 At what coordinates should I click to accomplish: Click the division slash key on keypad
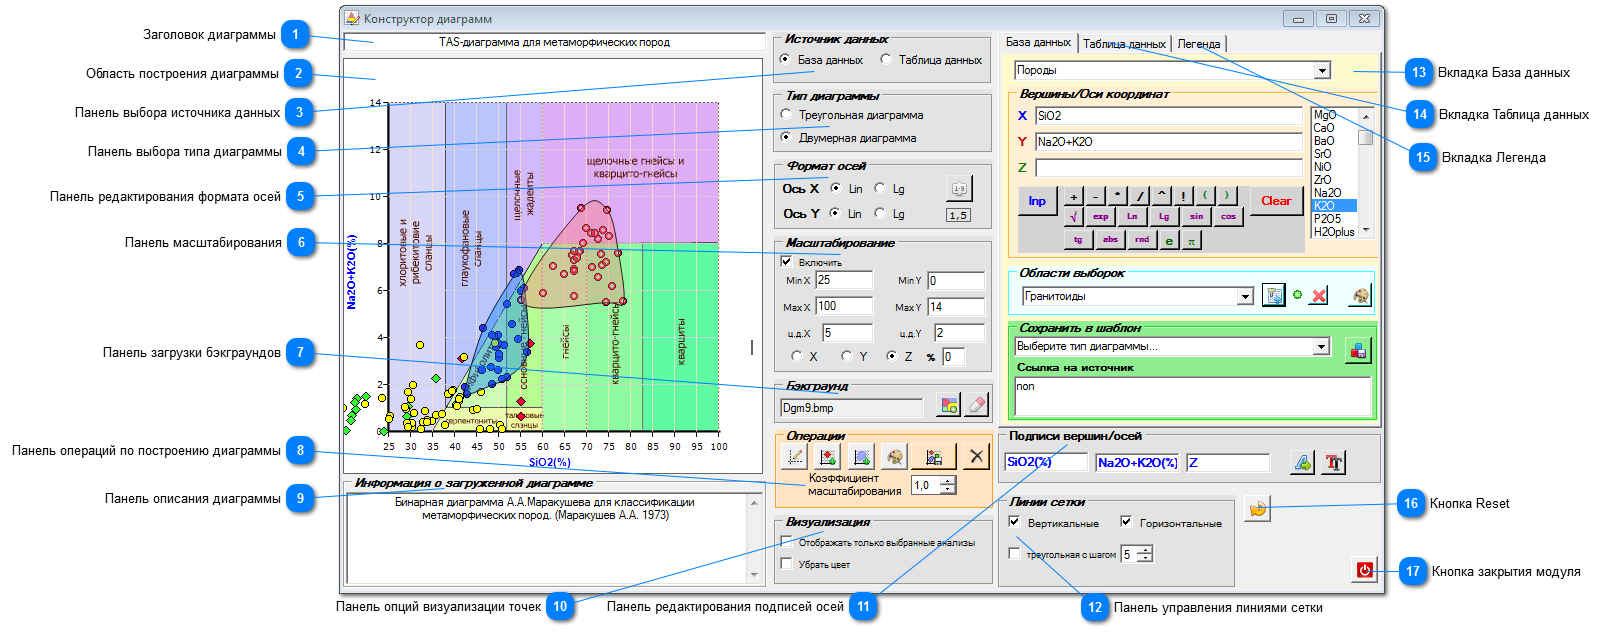pyautogui.click(x=1139, y=196)
